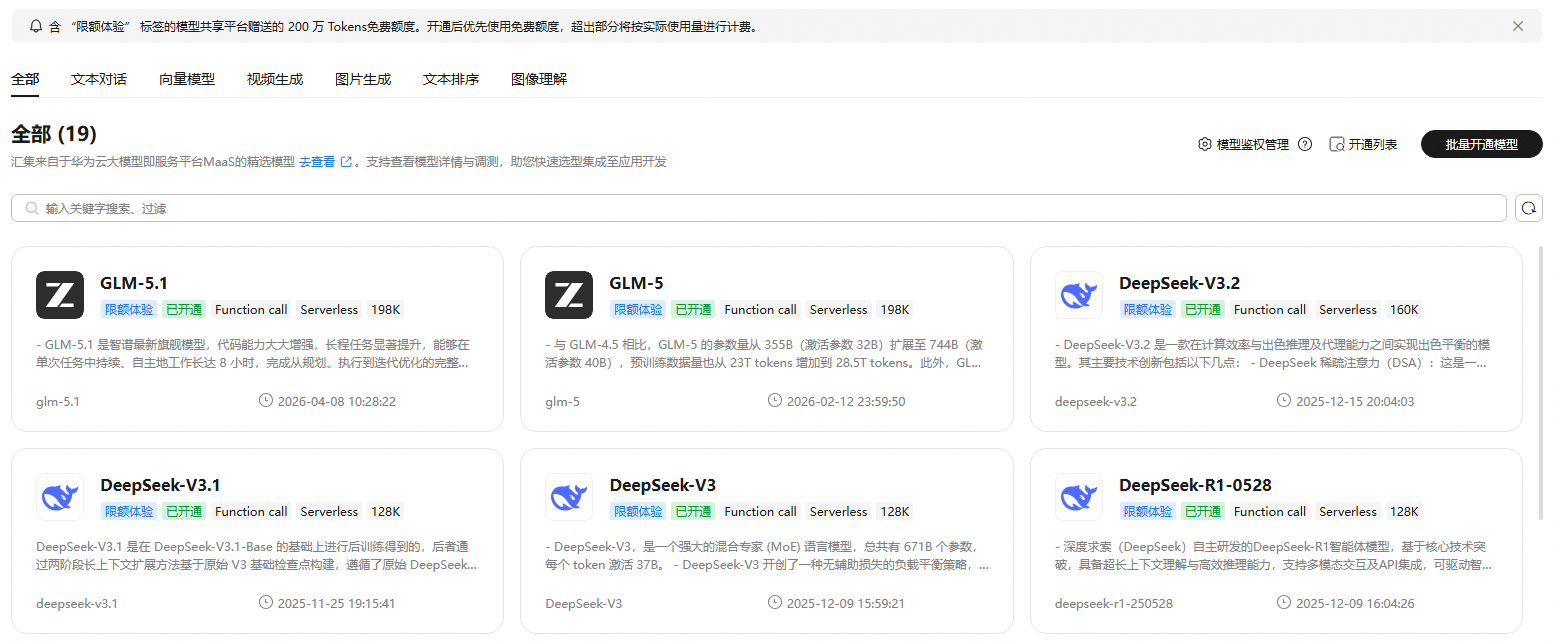
Task: Click the DeepSeek-V3 whale logo
Action: click(x=569, y=497)
